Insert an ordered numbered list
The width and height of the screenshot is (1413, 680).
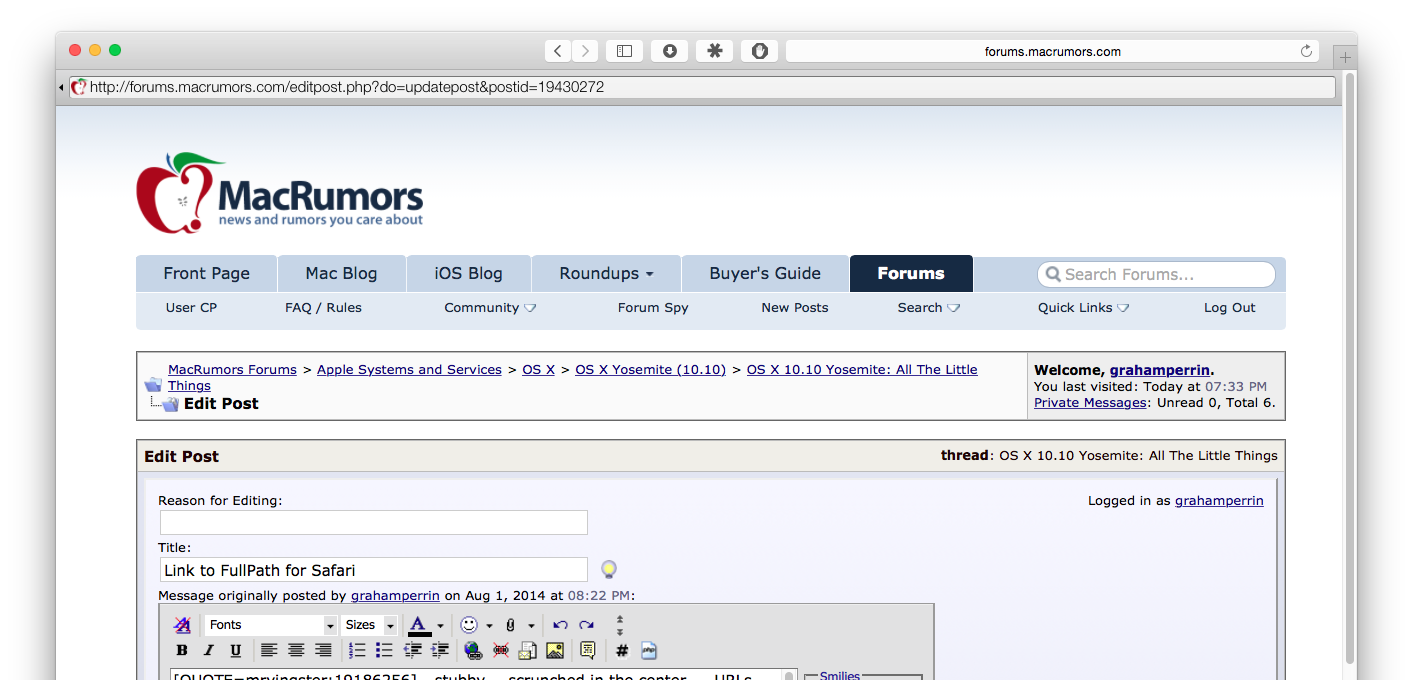357,651
